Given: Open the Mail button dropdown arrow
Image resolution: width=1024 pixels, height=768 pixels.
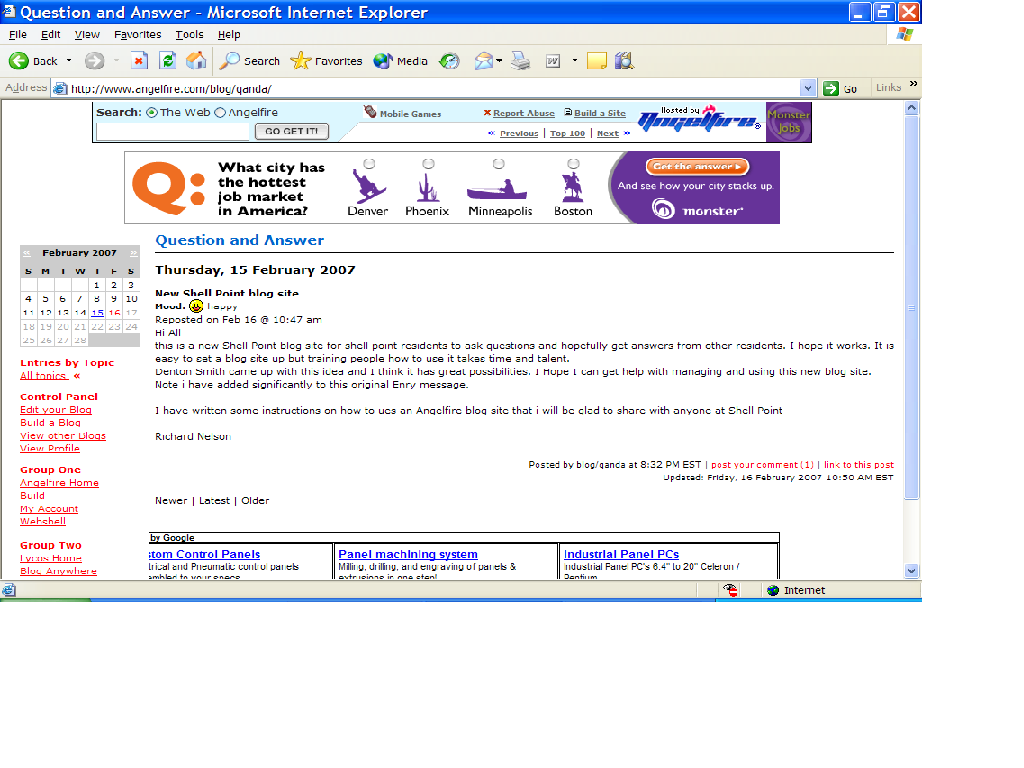Looking at the screenshot, I should click(499, 61).
